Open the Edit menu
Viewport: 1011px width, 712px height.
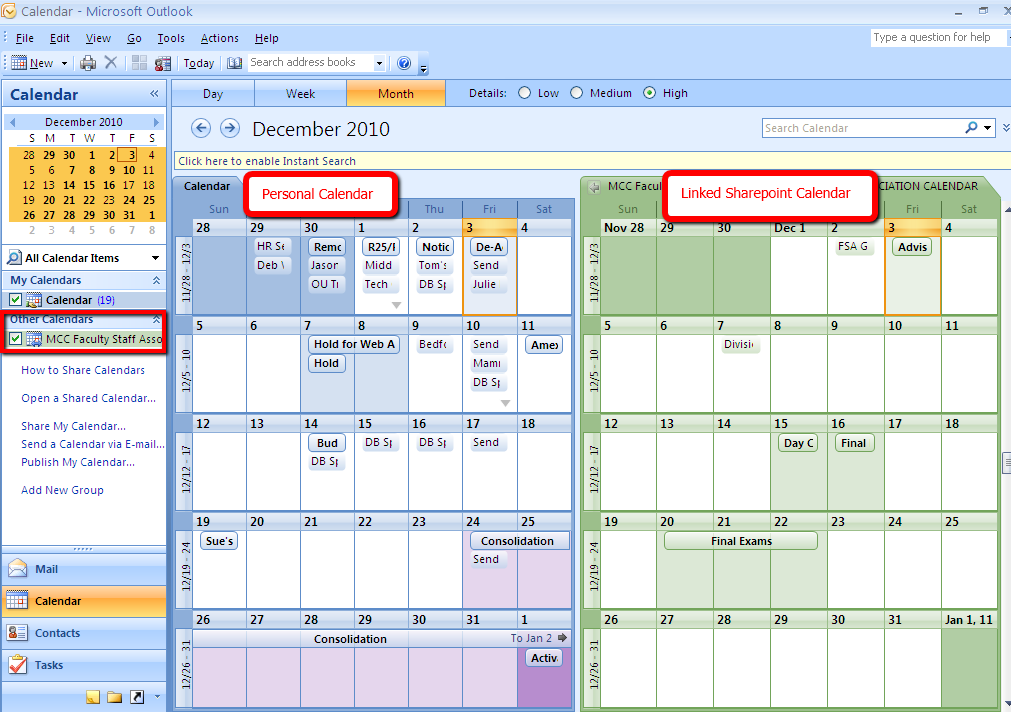(x=60, y=38)
